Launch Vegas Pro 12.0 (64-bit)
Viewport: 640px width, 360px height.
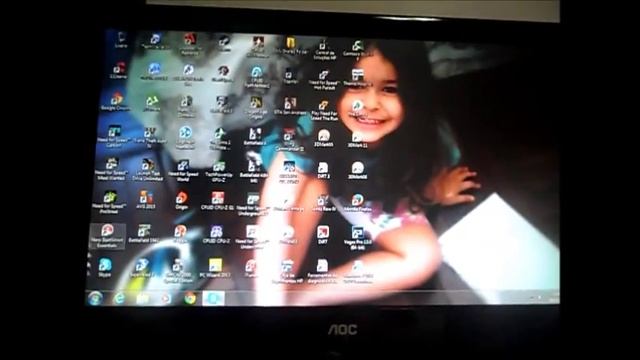coord(358,237)
